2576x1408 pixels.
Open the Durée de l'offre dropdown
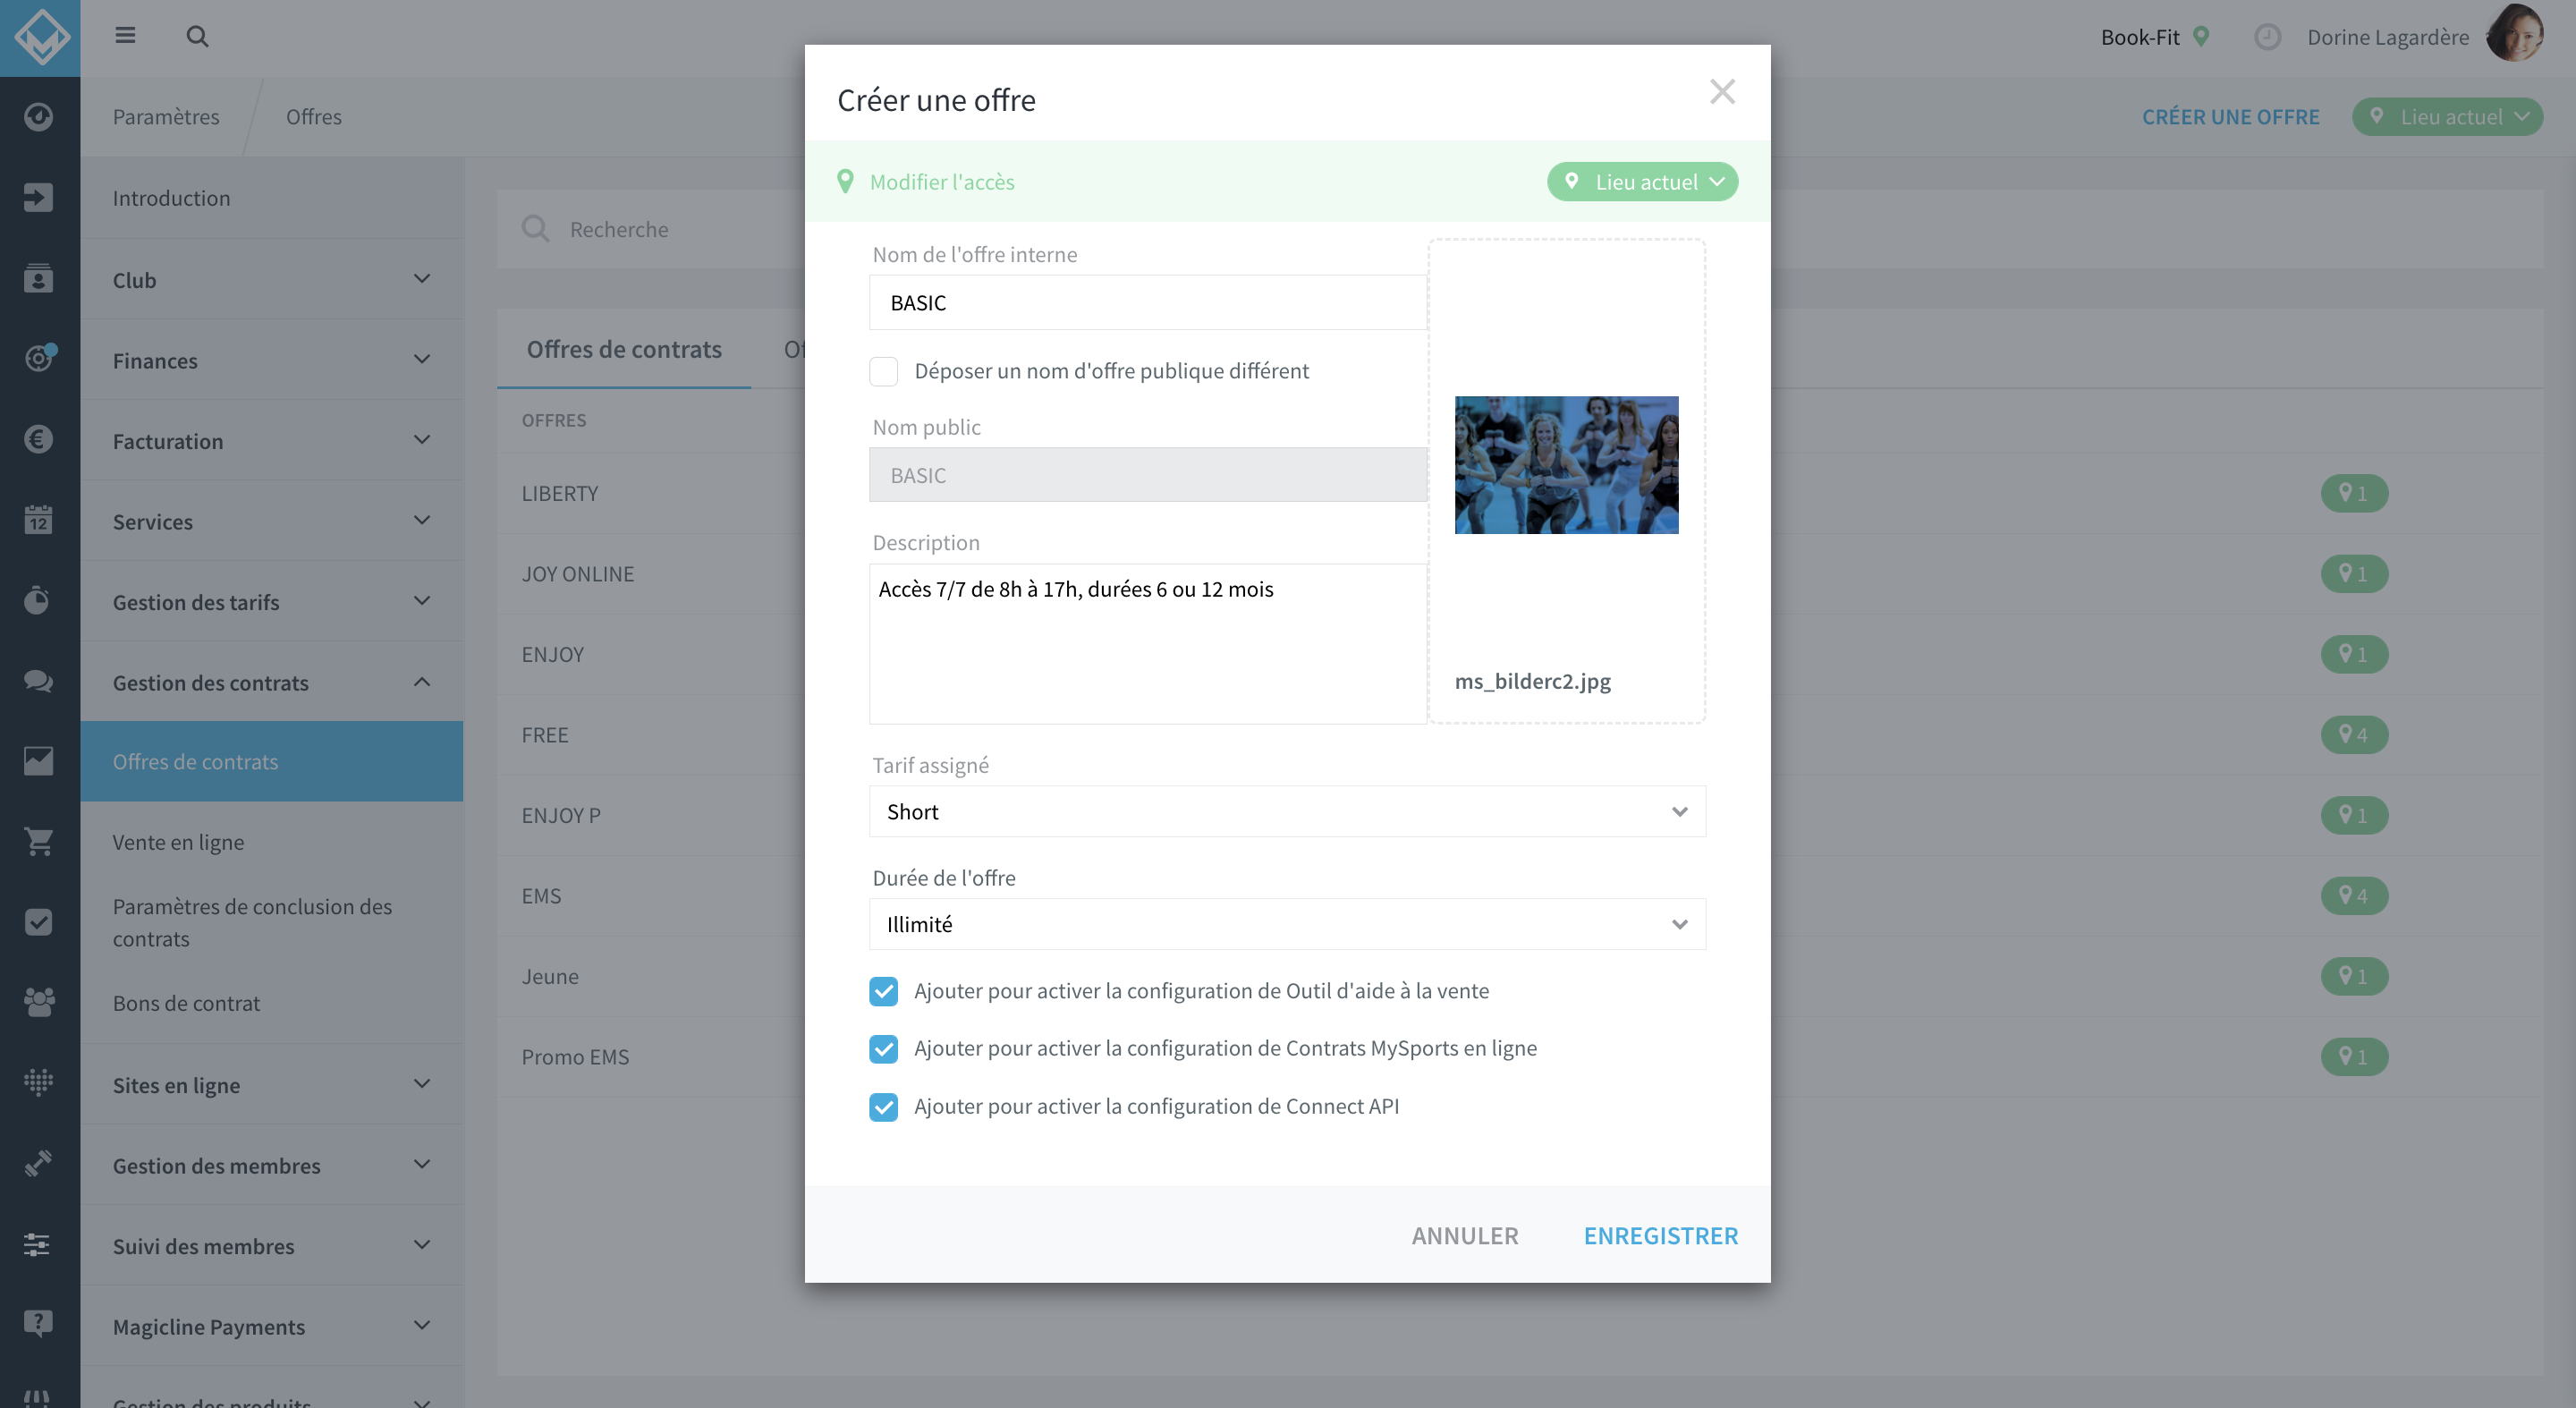tap(1287, 924)
